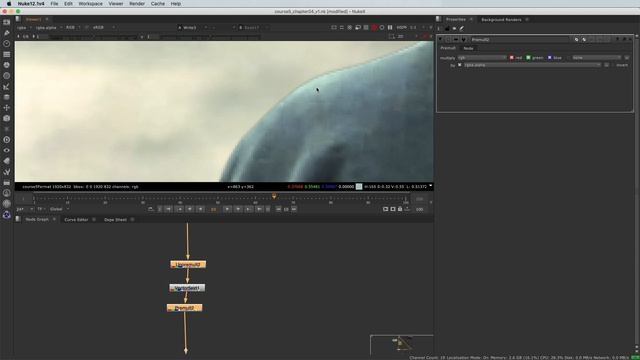The image size is (640, 360).
Task: Open the timeline Global range dropdown
Action: tap(60, 209)
